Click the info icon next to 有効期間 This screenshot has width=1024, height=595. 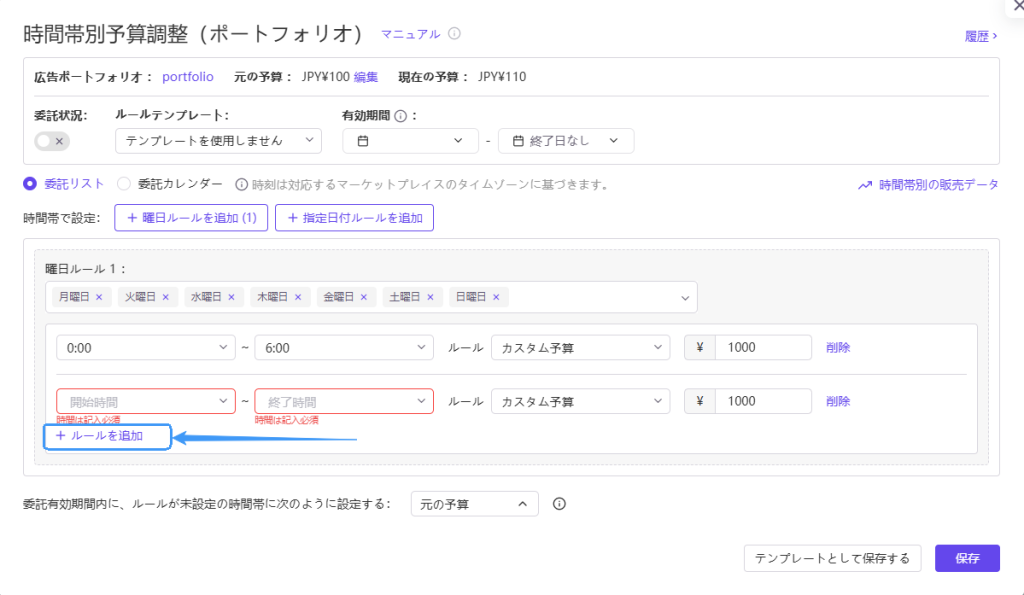pos(401,116)
